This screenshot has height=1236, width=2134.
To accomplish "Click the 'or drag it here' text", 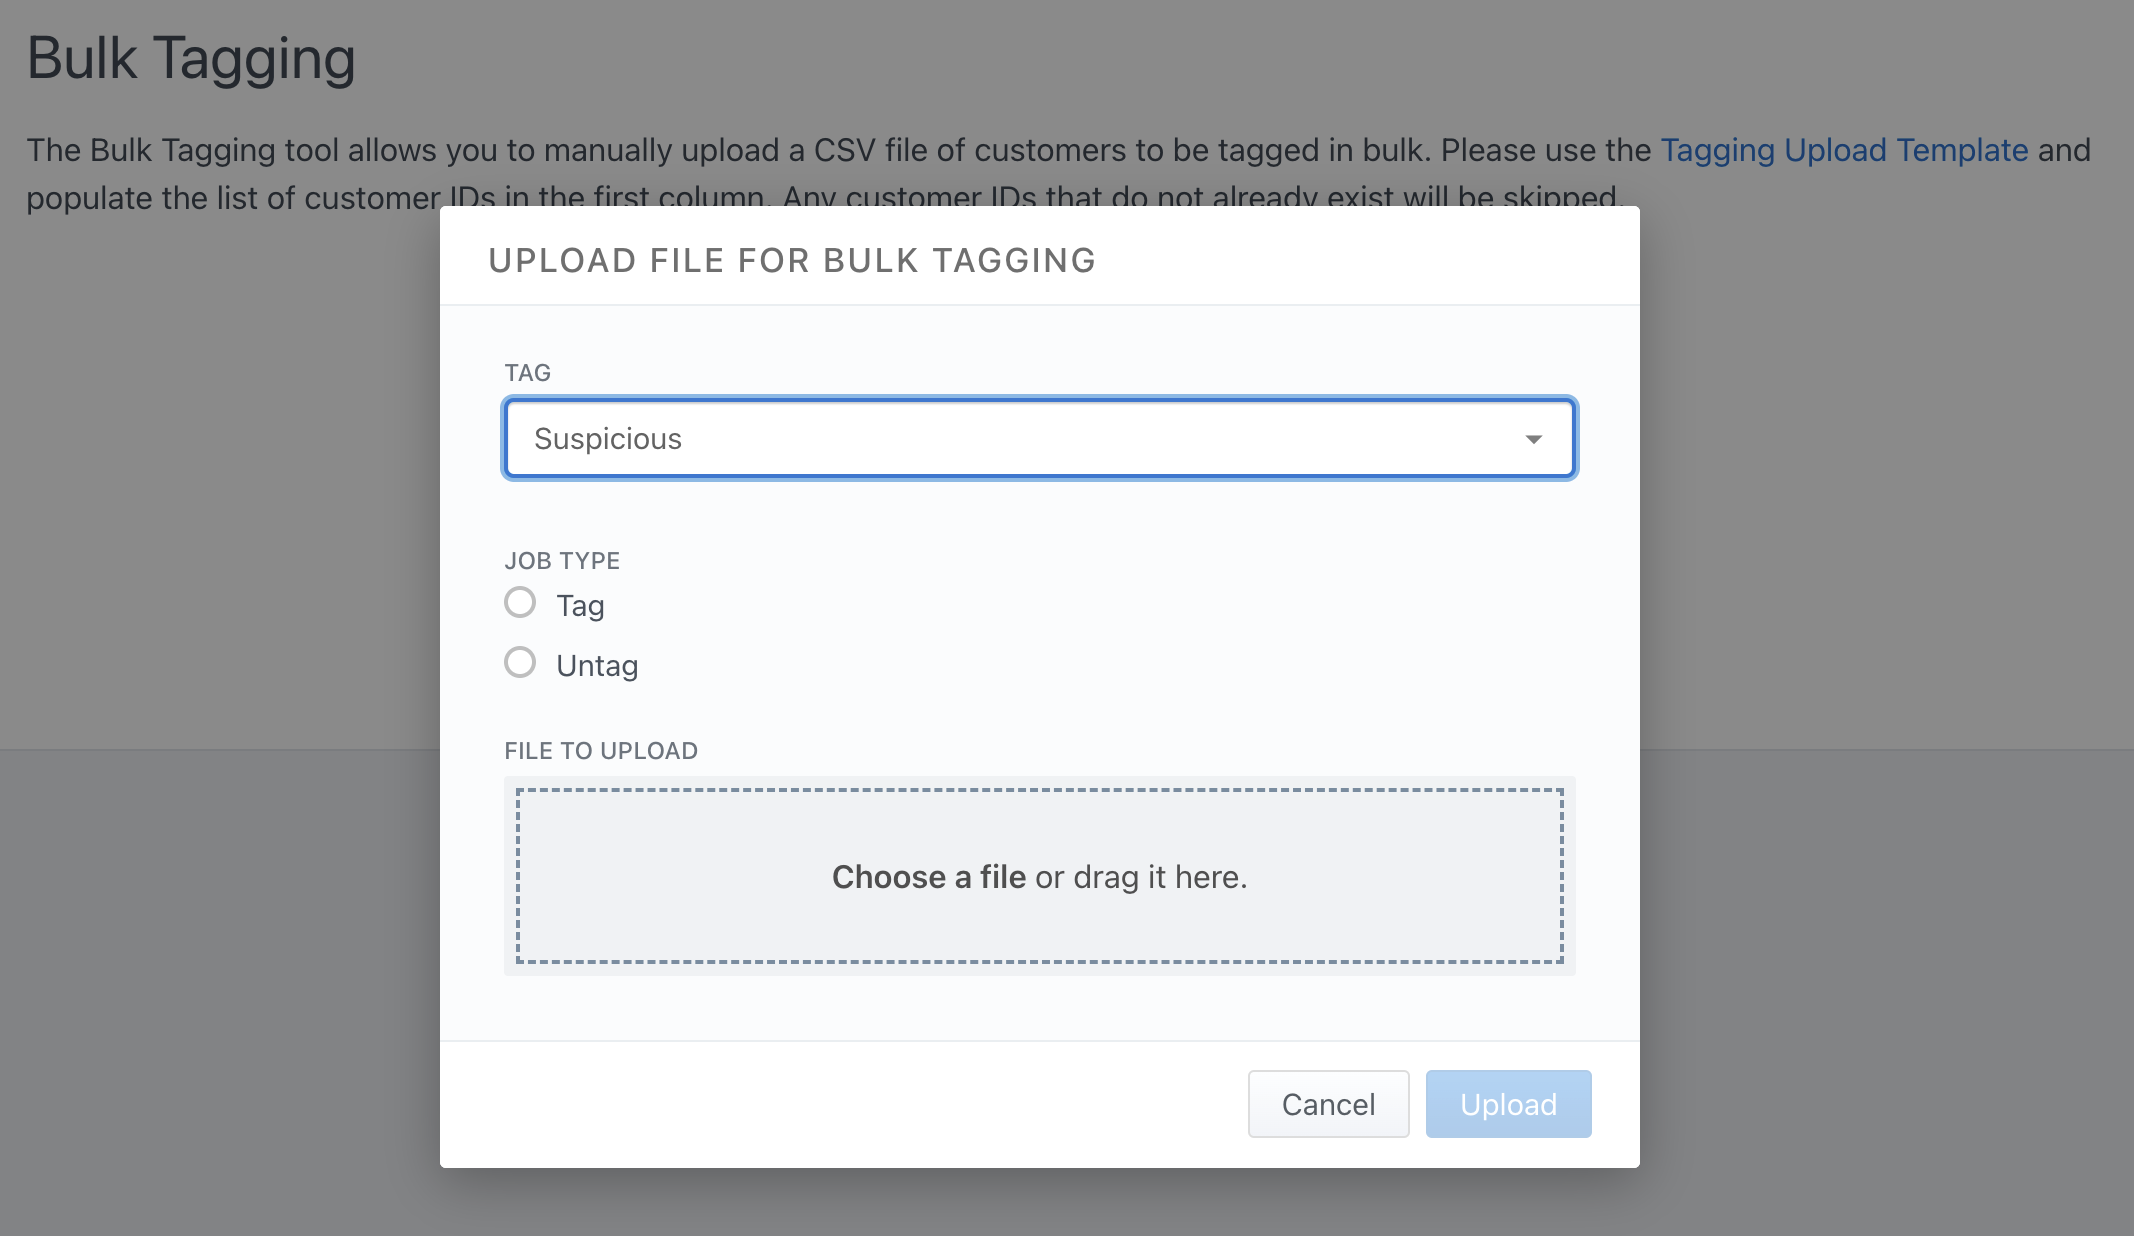I will click(x=1140, y=877).
